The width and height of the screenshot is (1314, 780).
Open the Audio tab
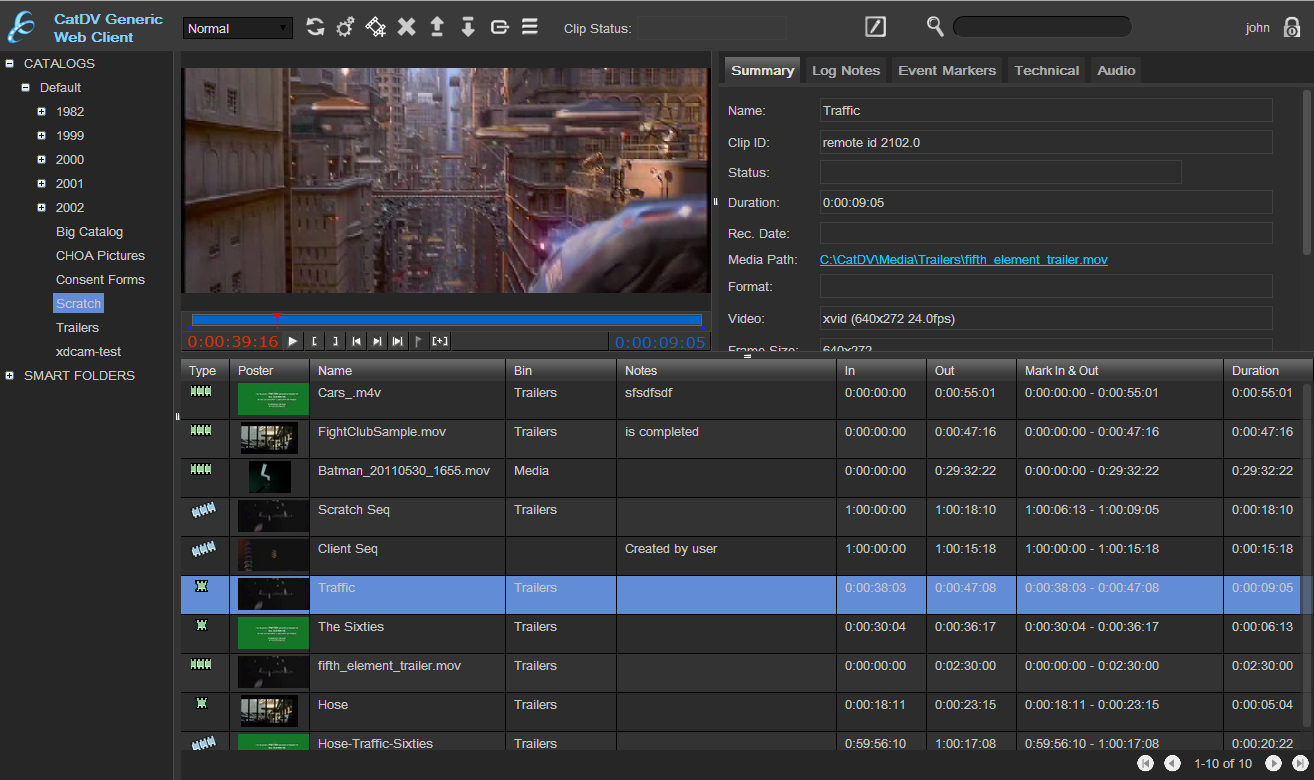point(1116,70)
